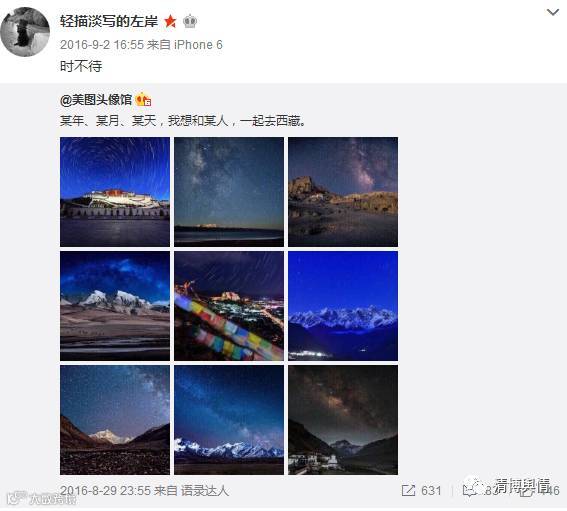Screen dimensions: 567x511
Task: Open the 2016-9-2 16:55 post timestamp
Action: [102, 45]
